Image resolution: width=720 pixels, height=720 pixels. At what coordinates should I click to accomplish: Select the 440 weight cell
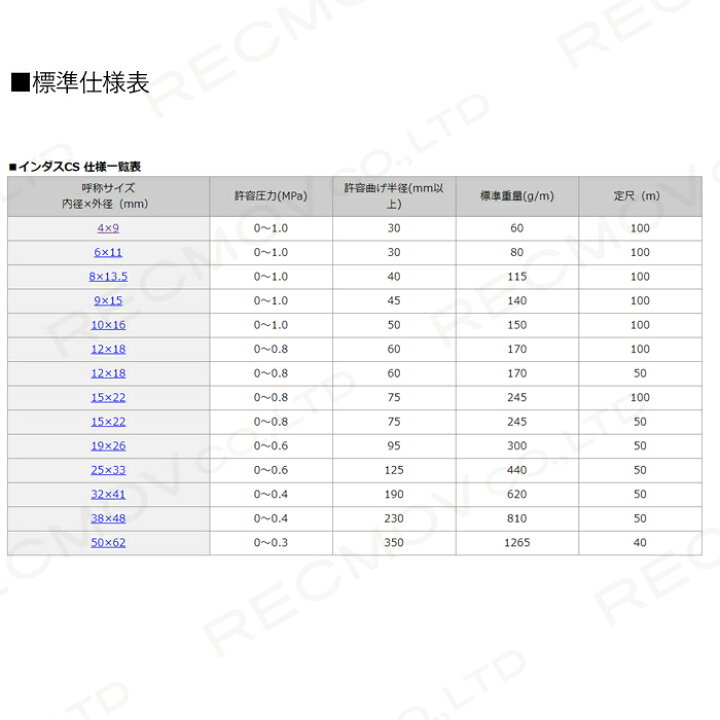[517, 470]
